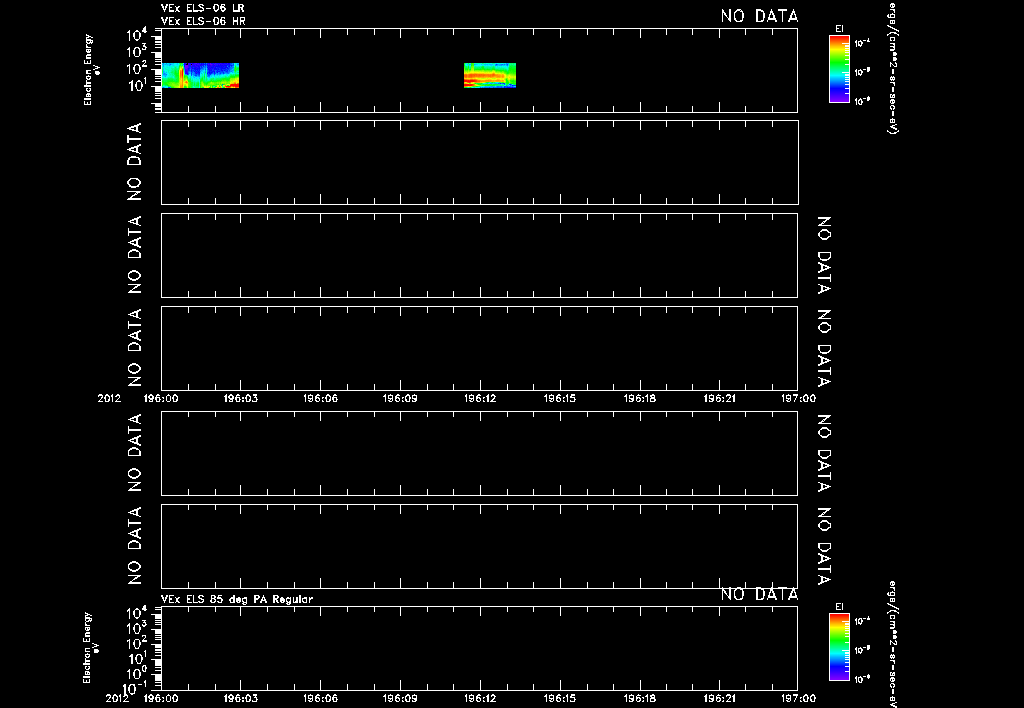Image resolution: width=1024 pixels, height=708 pixels.
Task: Click 'NO DATA' text above the bottom panel's right corner
Action: (760, 594)
